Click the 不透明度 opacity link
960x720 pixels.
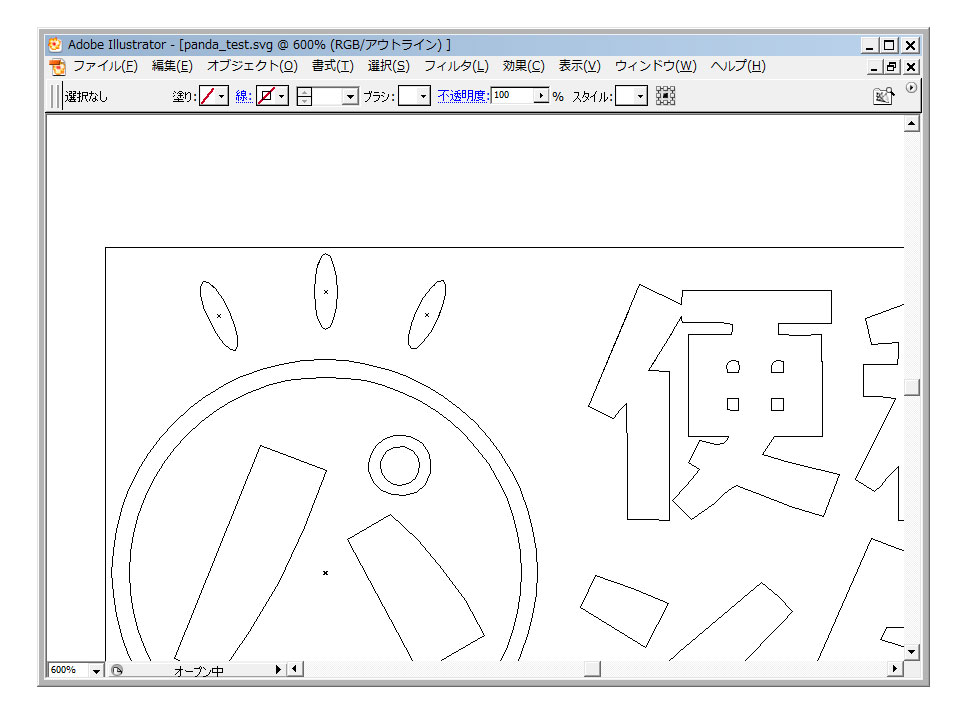pyautogui.click(x=462, y=96)
